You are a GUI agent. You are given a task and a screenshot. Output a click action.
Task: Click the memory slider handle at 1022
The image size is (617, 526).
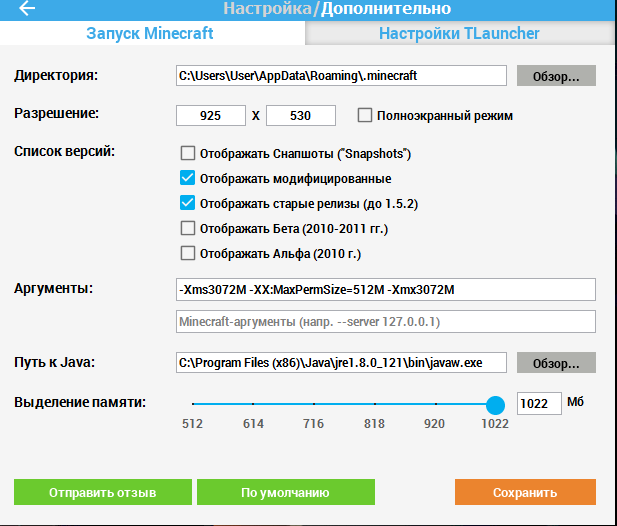click(x=495, y=405)
